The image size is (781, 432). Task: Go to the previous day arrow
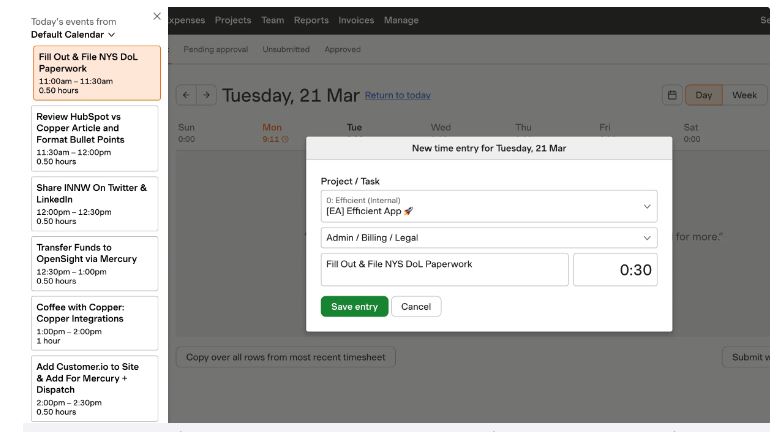click(x=186, y=95)
